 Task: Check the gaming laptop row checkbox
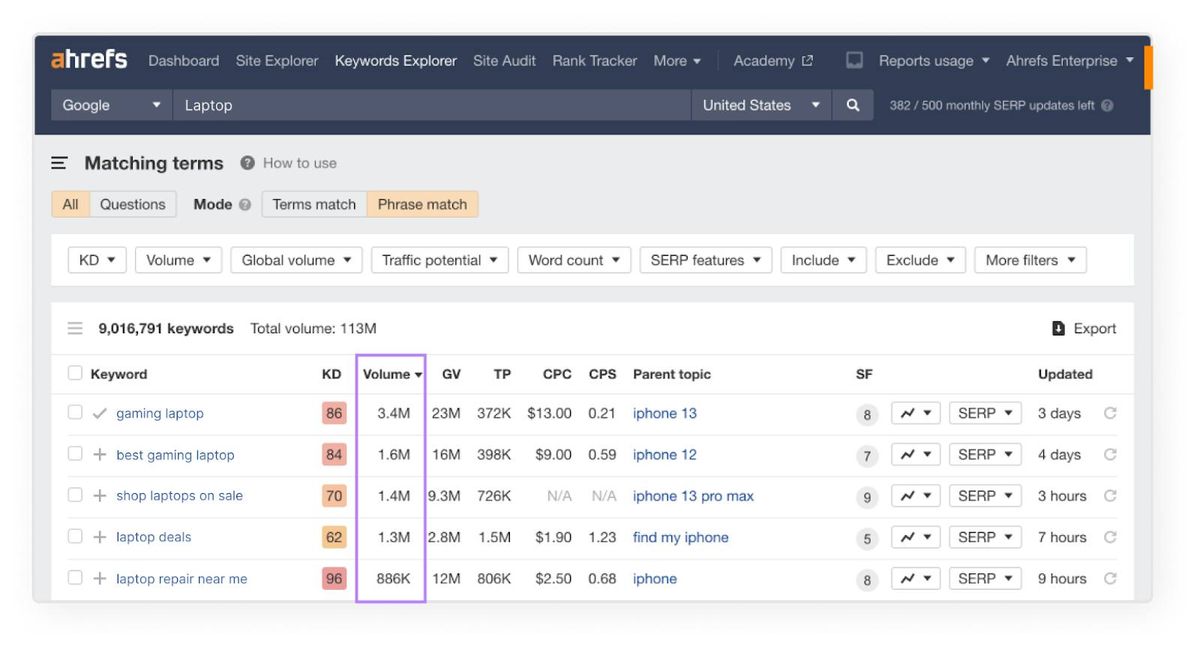click(75, 412)
